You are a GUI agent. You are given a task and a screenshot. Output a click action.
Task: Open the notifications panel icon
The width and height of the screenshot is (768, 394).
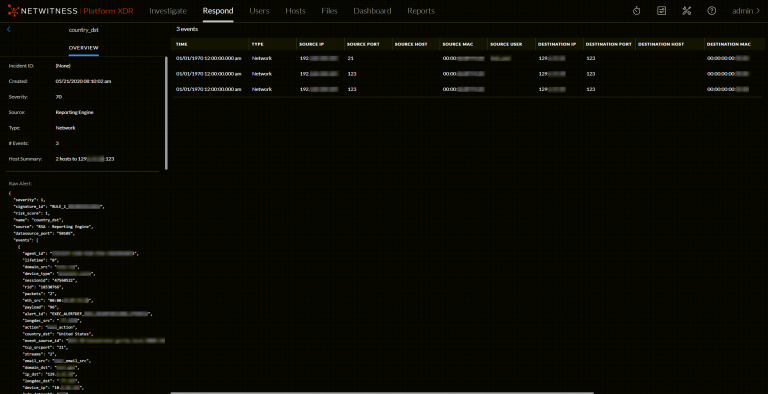point(661,11)
